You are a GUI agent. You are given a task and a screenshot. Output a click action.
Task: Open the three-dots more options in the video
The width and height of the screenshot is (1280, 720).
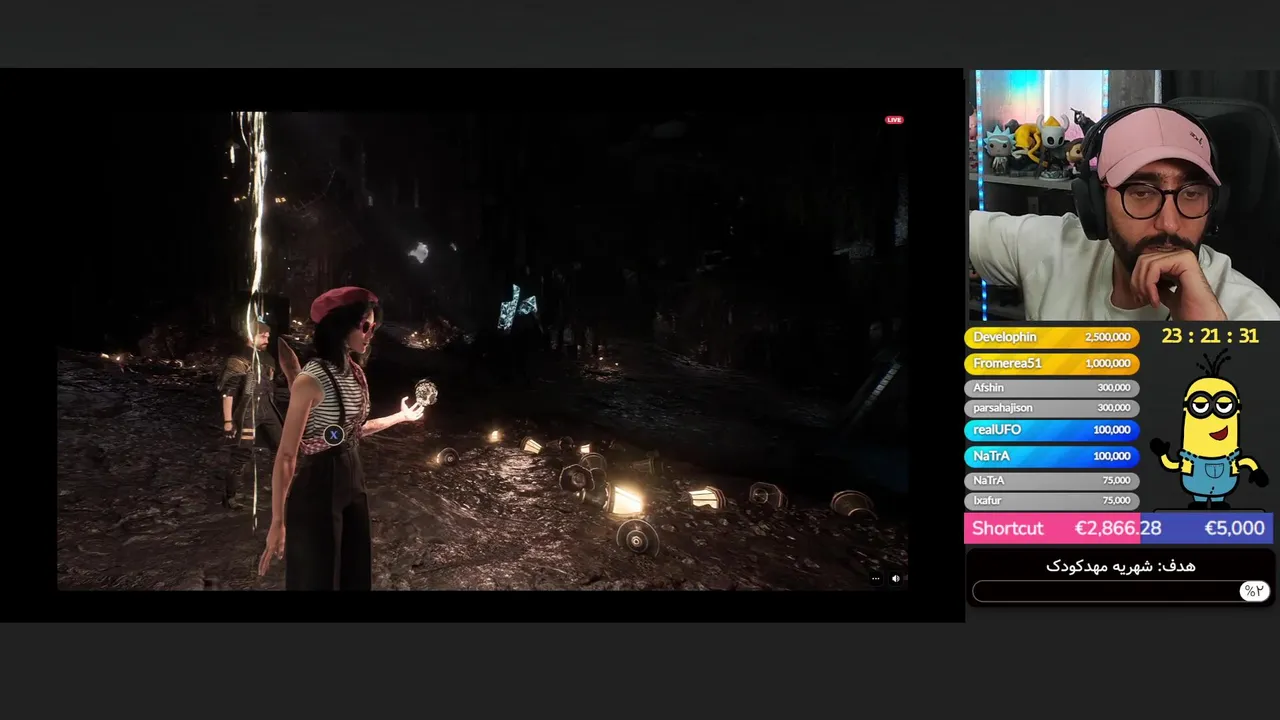(x=875, y=578)
